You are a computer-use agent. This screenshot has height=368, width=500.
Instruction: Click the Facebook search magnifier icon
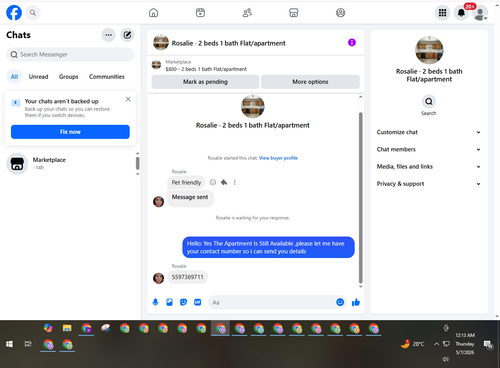pos(33,13)
